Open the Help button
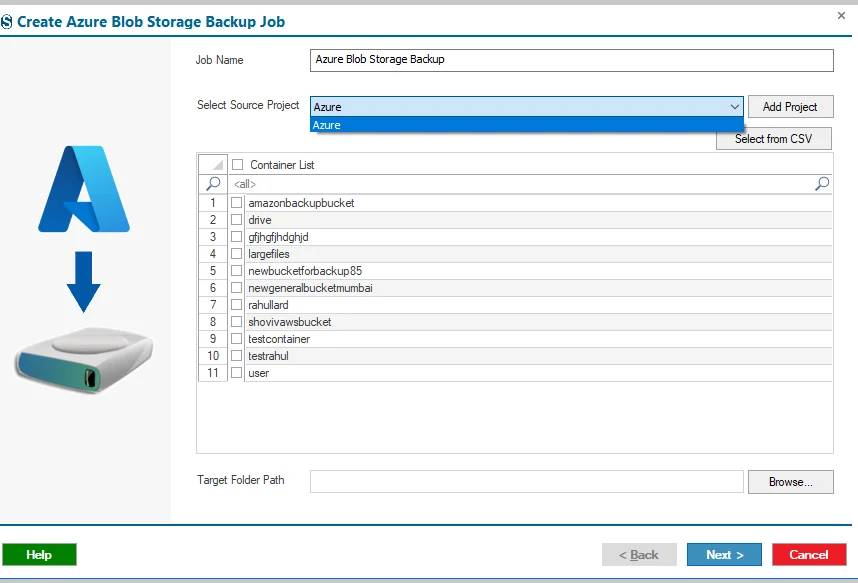Viewport: 858px width, 583px height. (39, 555)
